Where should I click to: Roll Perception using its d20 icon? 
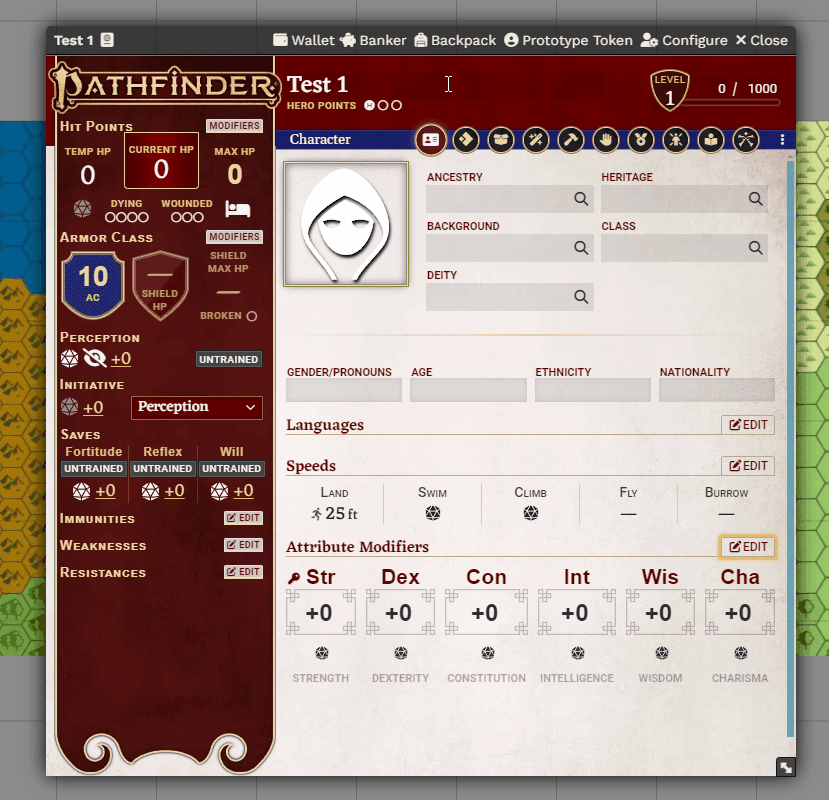(x=69, y=358)
